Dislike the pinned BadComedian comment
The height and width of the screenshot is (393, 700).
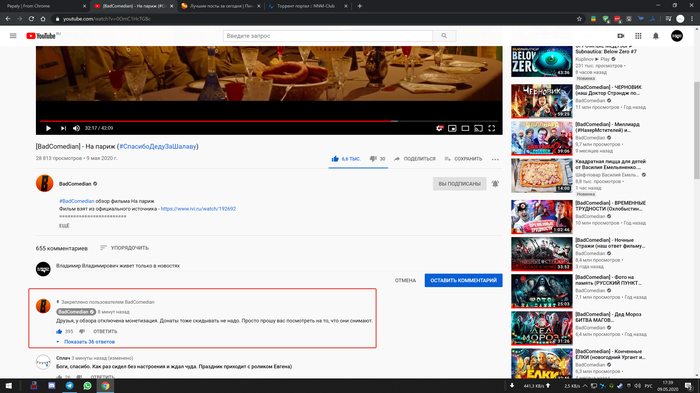click(82, 331)
